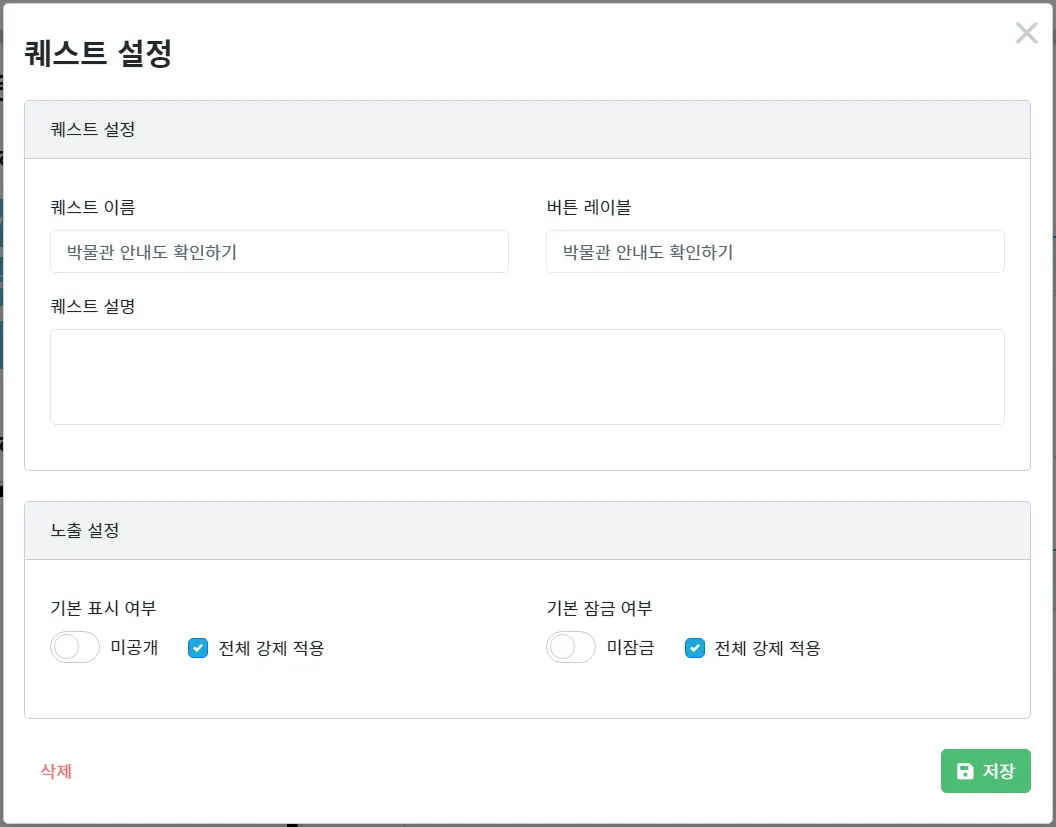The width and height of the screenshot is (1056, 827).
Task: Click the 퀘스트 설명 field label
Action: [93, 306]
